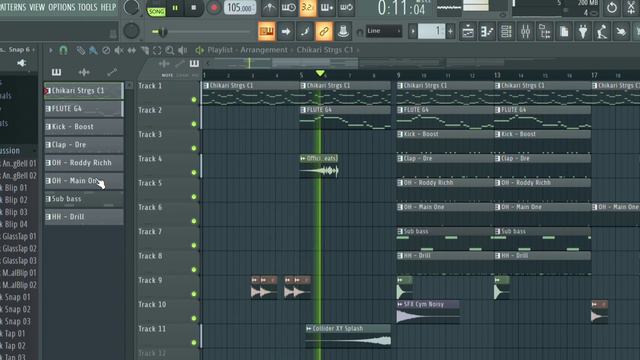
Task: Click the tempo field showing 105.000
Action: pyautogui.click(x=240, y=8)
